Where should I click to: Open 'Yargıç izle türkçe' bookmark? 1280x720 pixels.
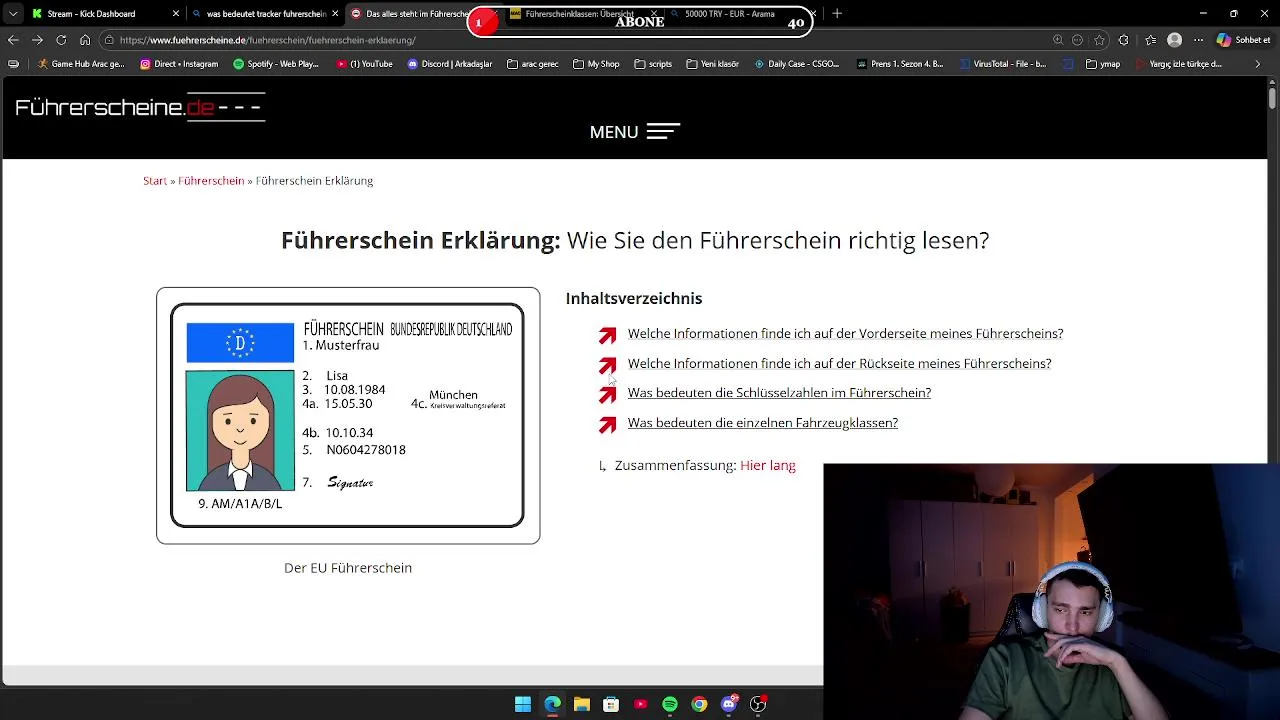coord(1180,64)
